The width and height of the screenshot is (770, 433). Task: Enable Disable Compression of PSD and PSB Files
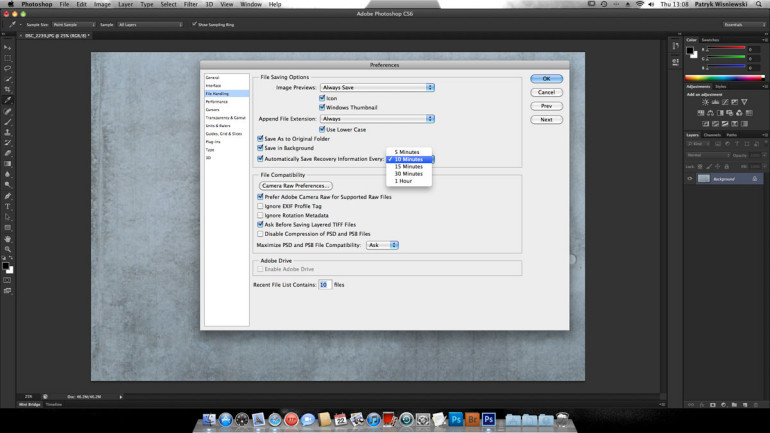260,234
